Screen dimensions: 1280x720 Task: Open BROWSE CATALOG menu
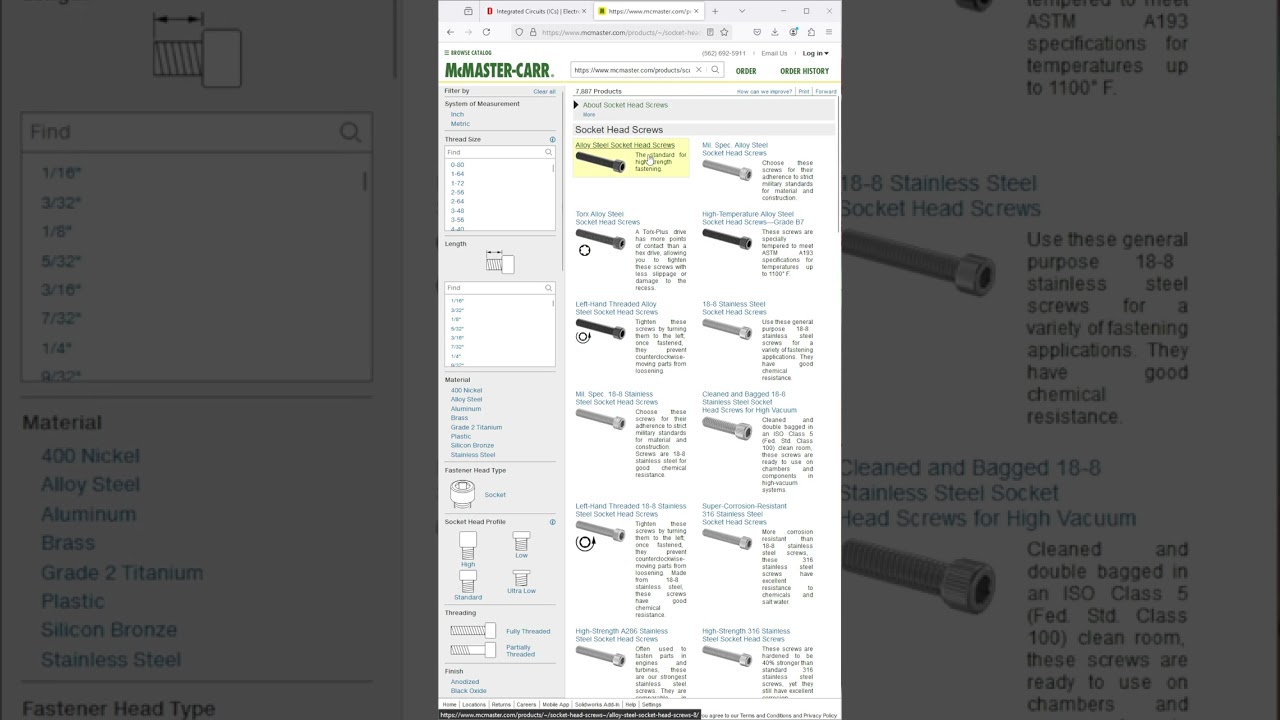(468, 53)
